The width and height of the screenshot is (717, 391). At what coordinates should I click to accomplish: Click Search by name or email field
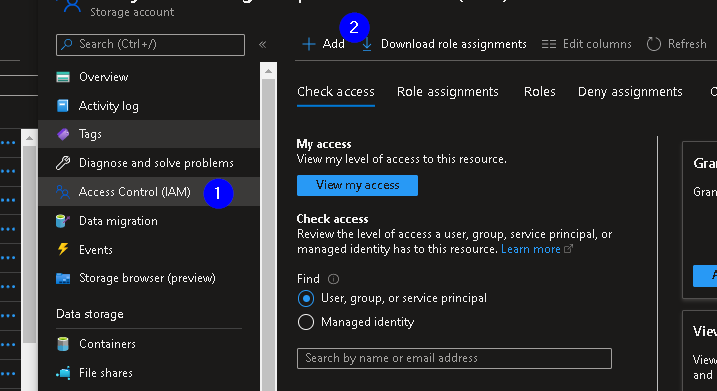coord(454,358)
